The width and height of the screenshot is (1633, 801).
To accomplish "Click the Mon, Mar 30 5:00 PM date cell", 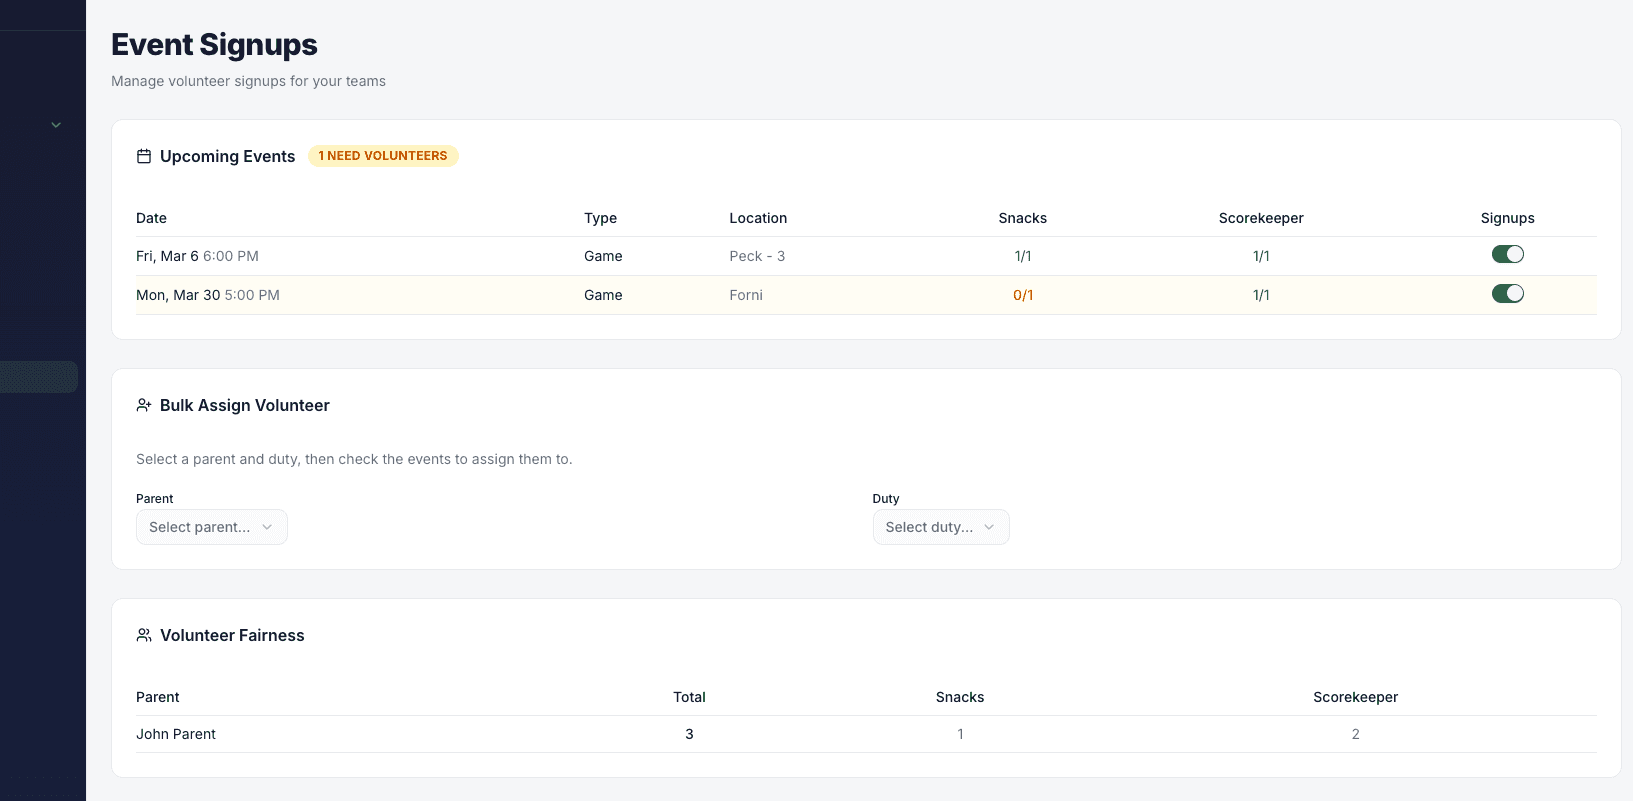I will click(x=208, y=295).
